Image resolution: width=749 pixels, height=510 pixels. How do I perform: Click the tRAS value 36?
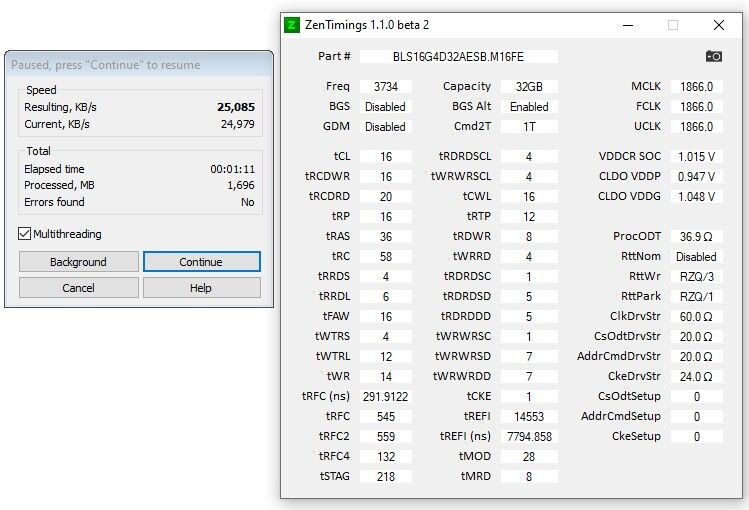pos(386,236)
